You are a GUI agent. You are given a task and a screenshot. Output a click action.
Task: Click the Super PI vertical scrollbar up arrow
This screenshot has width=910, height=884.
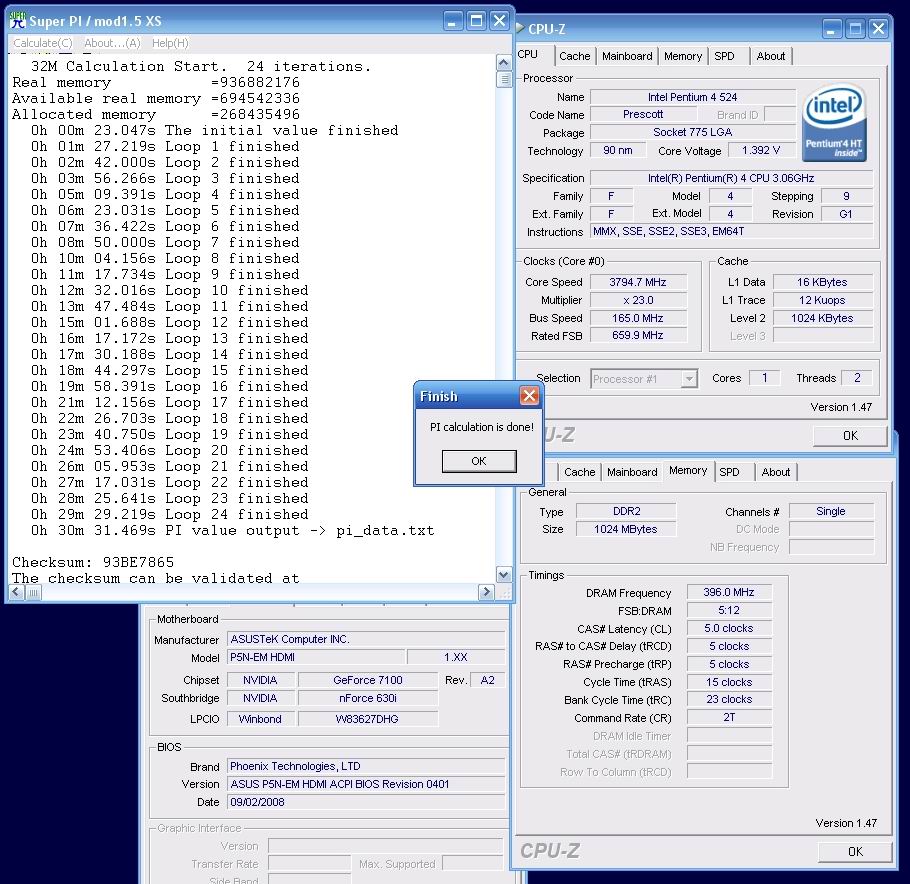coord(504,62)
